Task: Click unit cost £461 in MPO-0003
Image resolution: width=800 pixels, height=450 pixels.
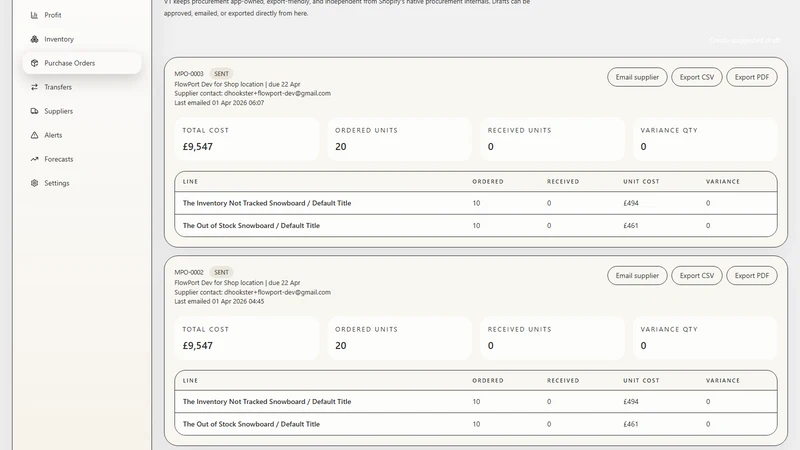Action: [631, 226]
